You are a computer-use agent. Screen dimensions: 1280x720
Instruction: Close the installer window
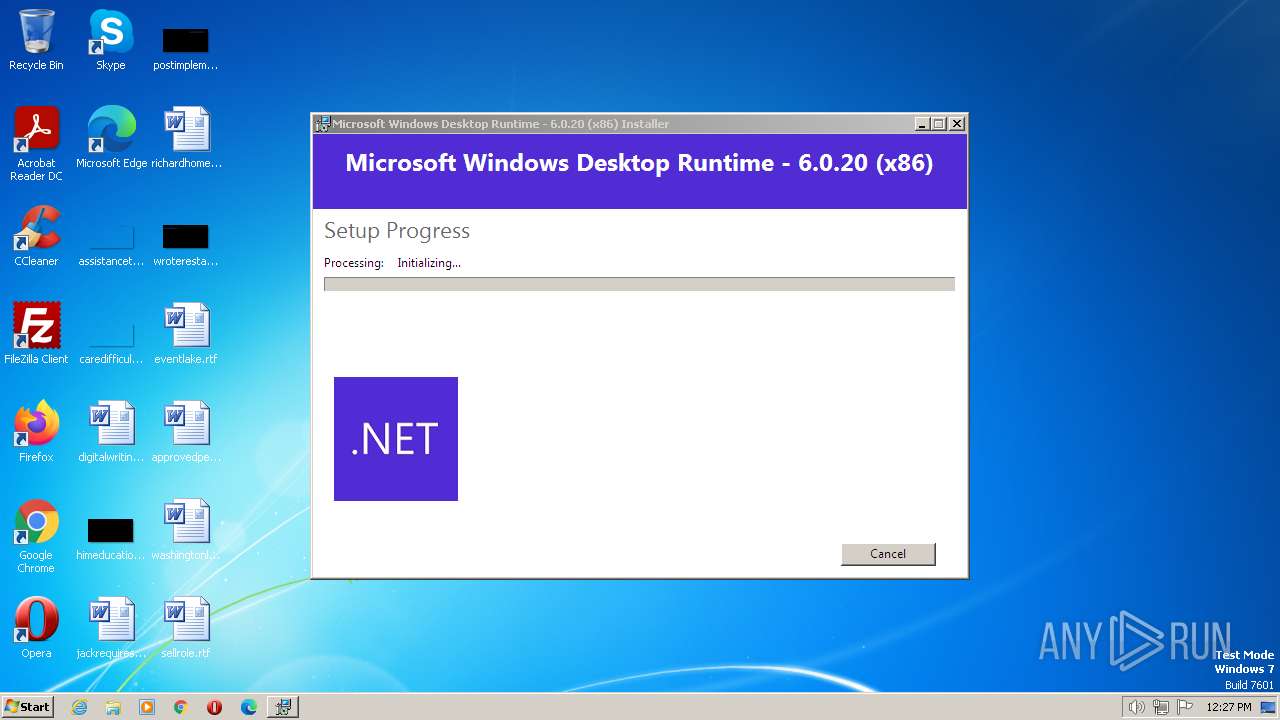(957, 124)
